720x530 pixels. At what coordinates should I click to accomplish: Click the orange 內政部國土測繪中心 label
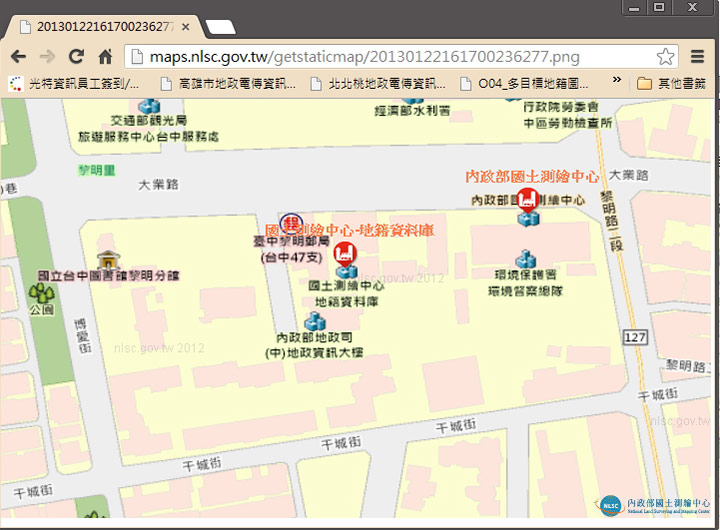point(532,177)
